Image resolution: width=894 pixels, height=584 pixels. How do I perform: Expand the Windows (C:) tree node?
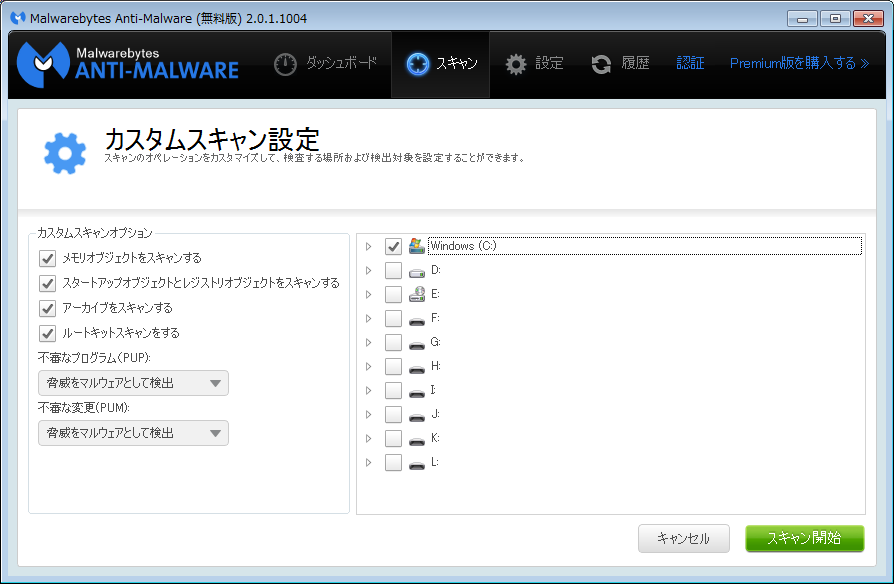pos(369,246)
